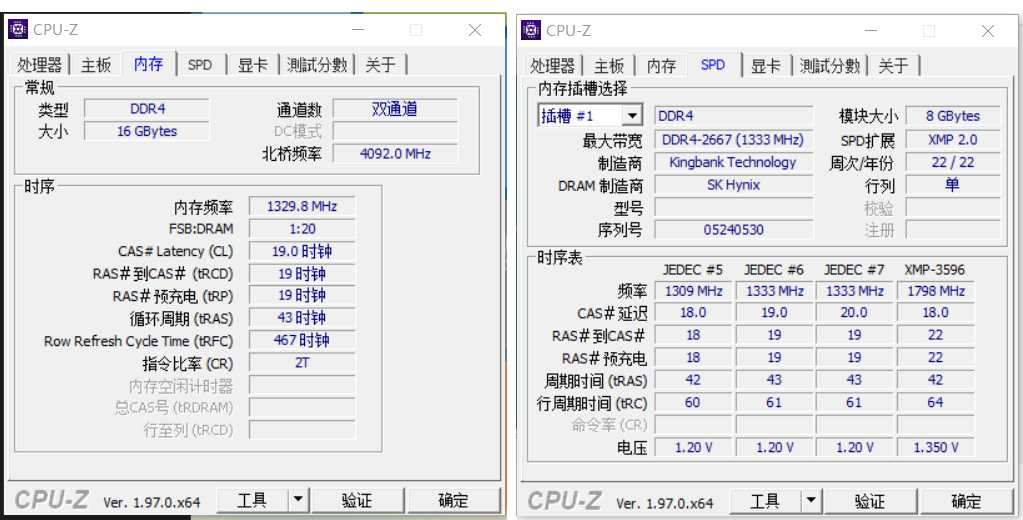This screenshot has height=520, width=1023.
Task: Expand 工具 dropdown arrow in right window
Action: click(810, 501)
